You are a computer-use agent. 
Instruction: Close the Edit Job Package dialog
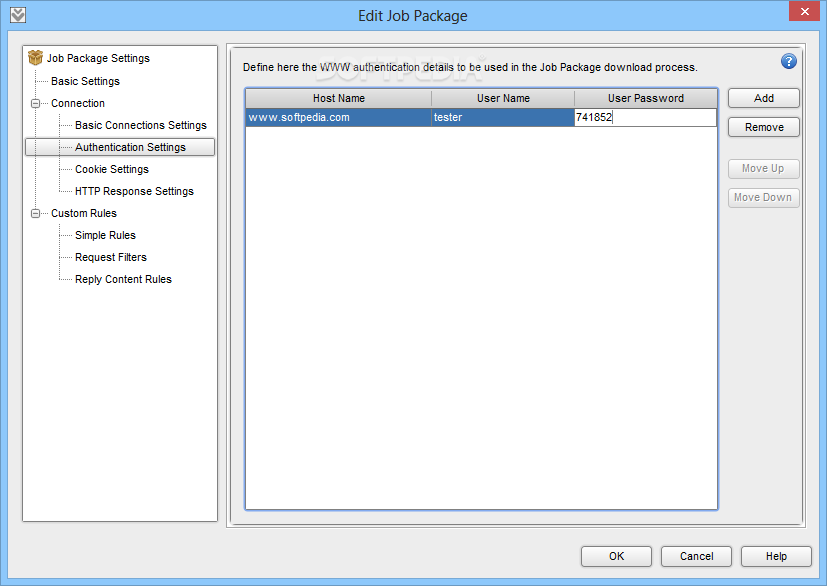pos(804,11)
